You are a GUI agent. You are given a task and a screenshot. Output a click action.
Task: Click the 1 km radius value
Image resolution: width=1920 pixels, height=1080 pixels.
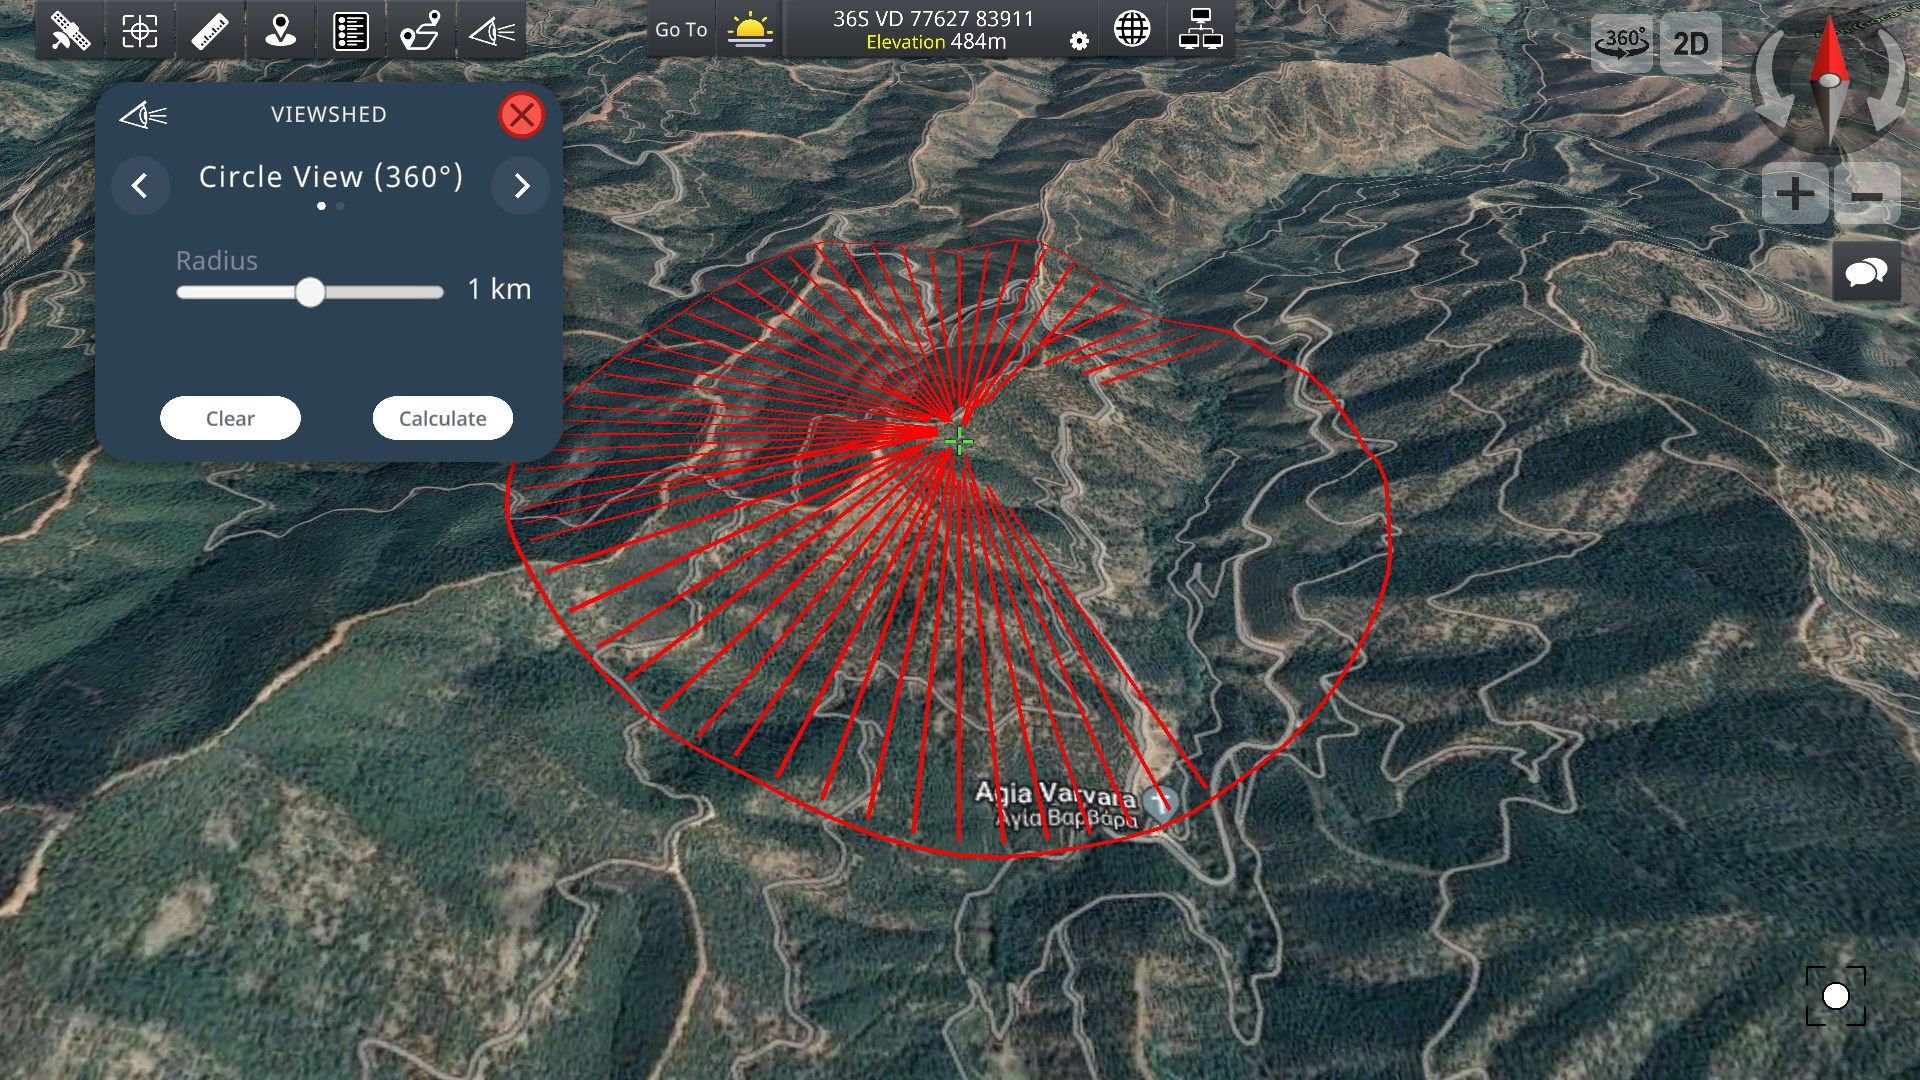tap(499, 290)
